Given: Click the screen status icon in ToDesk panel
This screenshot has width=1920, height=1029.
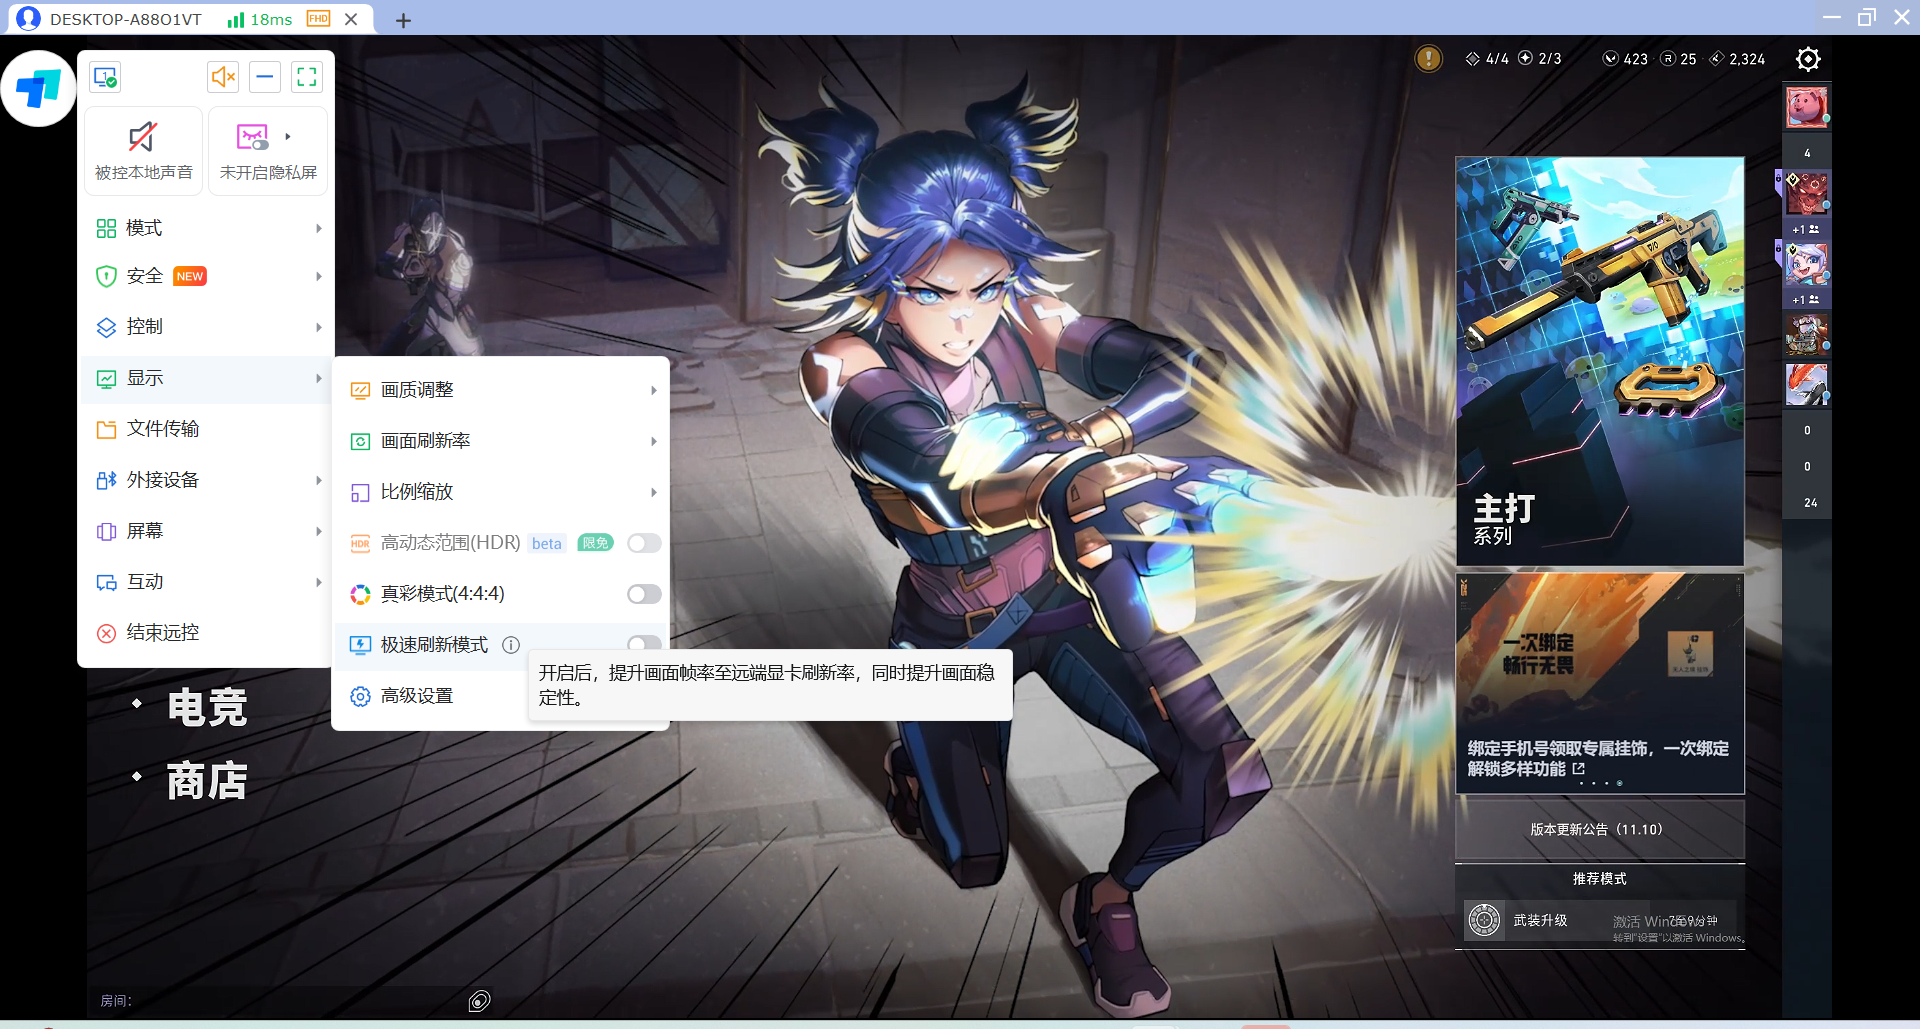Looking at the screenshot, I should (105, 77).
